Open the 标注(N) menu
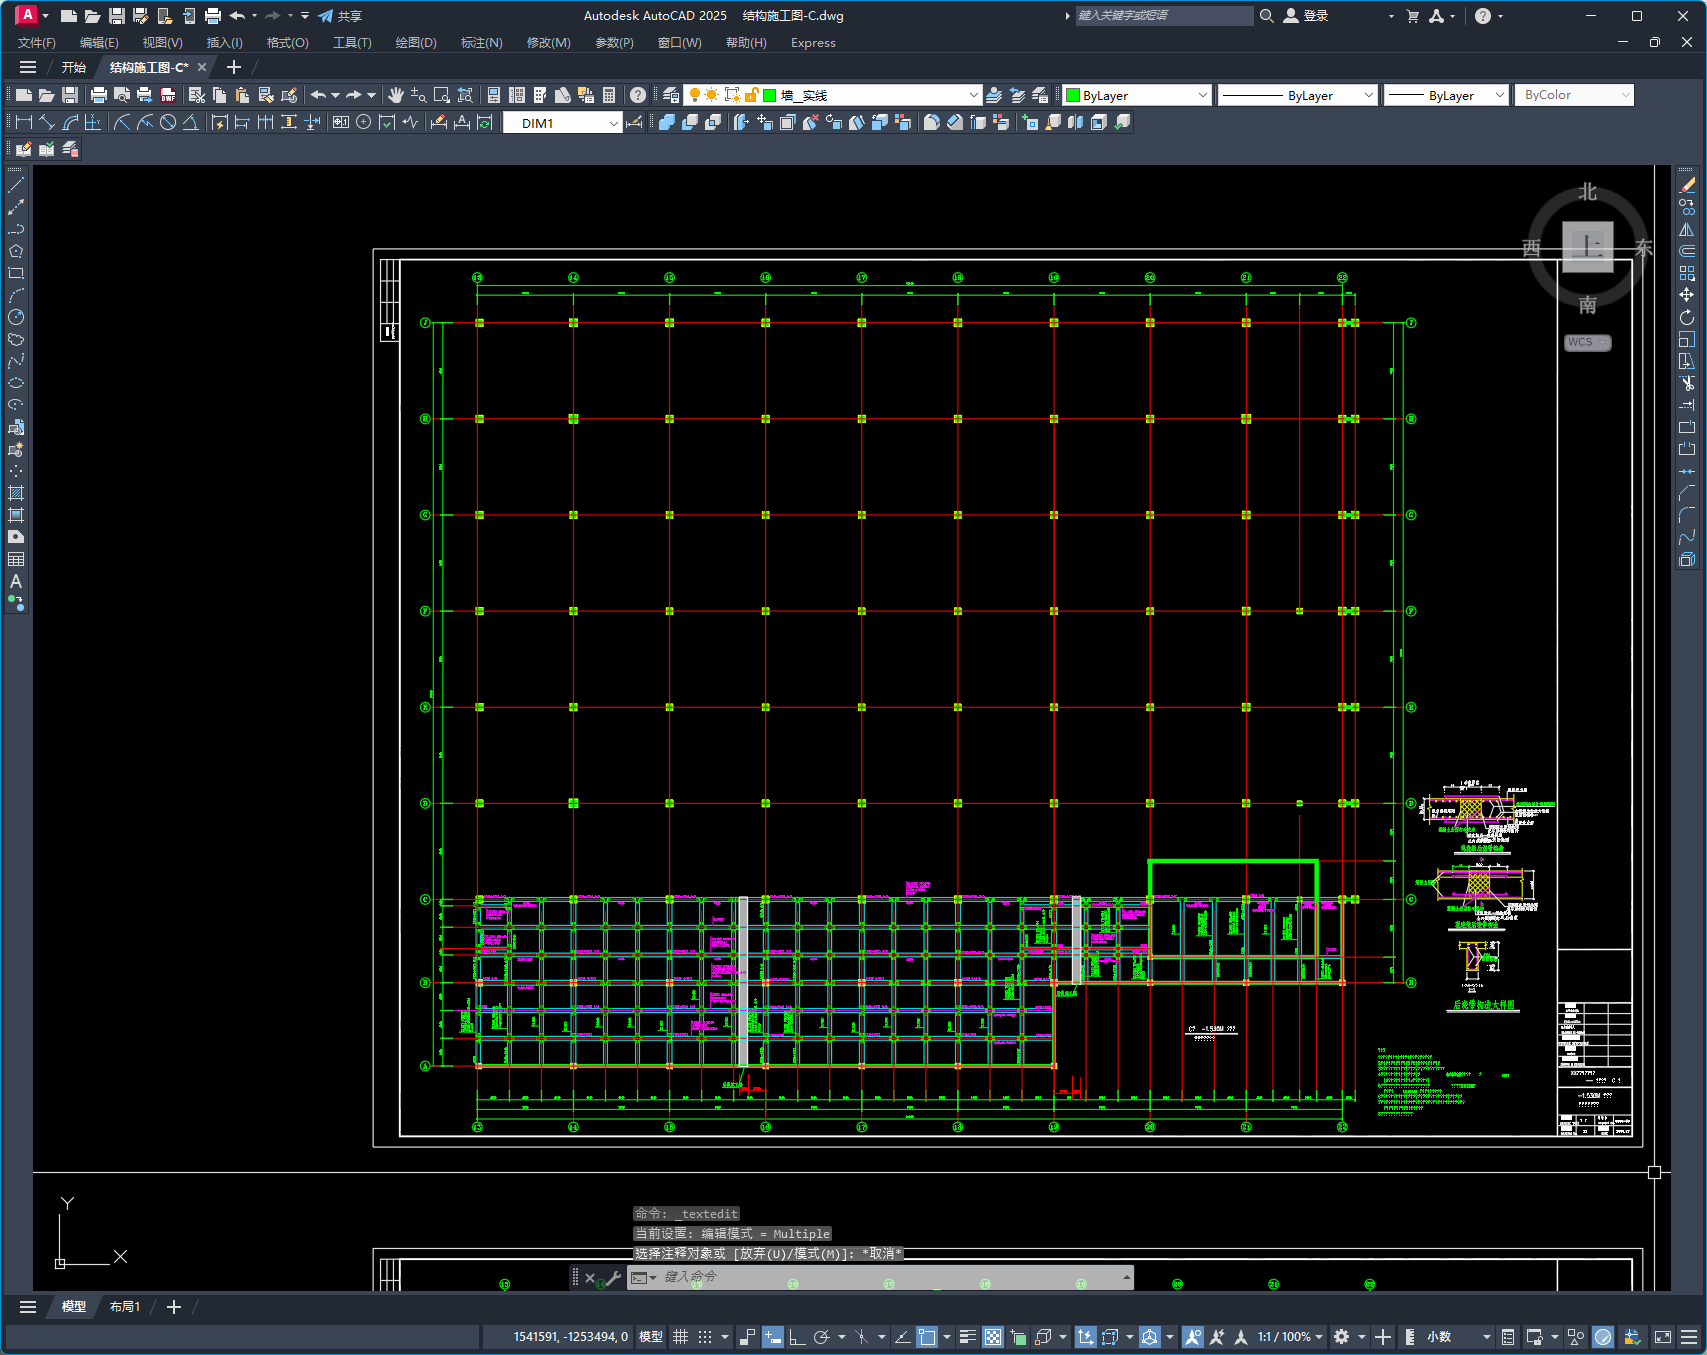 click(x=482, y=43)
